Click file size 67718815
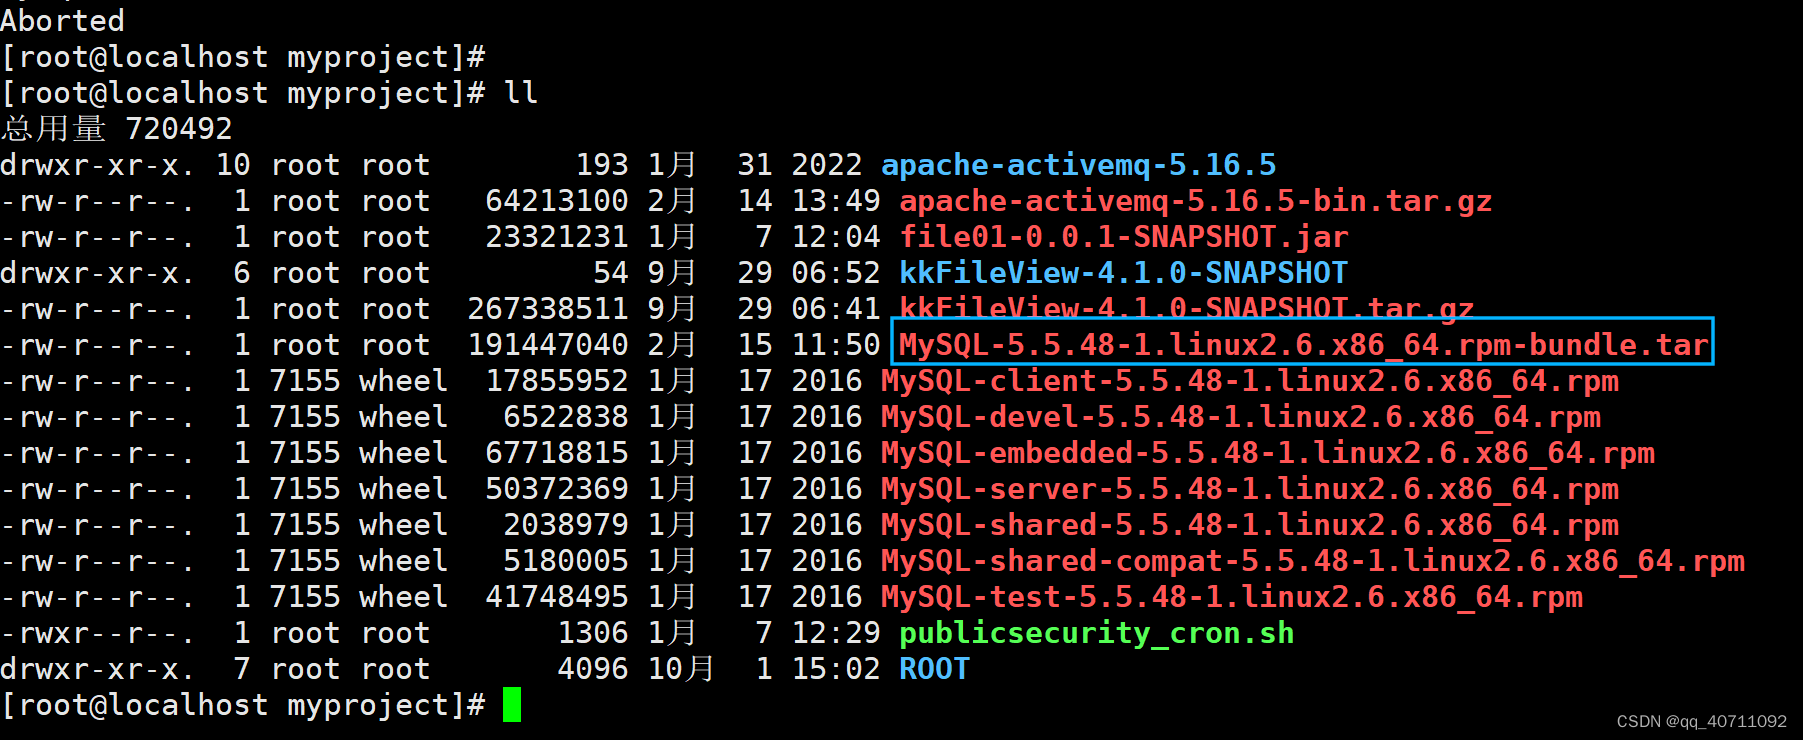 click(557, 453)
